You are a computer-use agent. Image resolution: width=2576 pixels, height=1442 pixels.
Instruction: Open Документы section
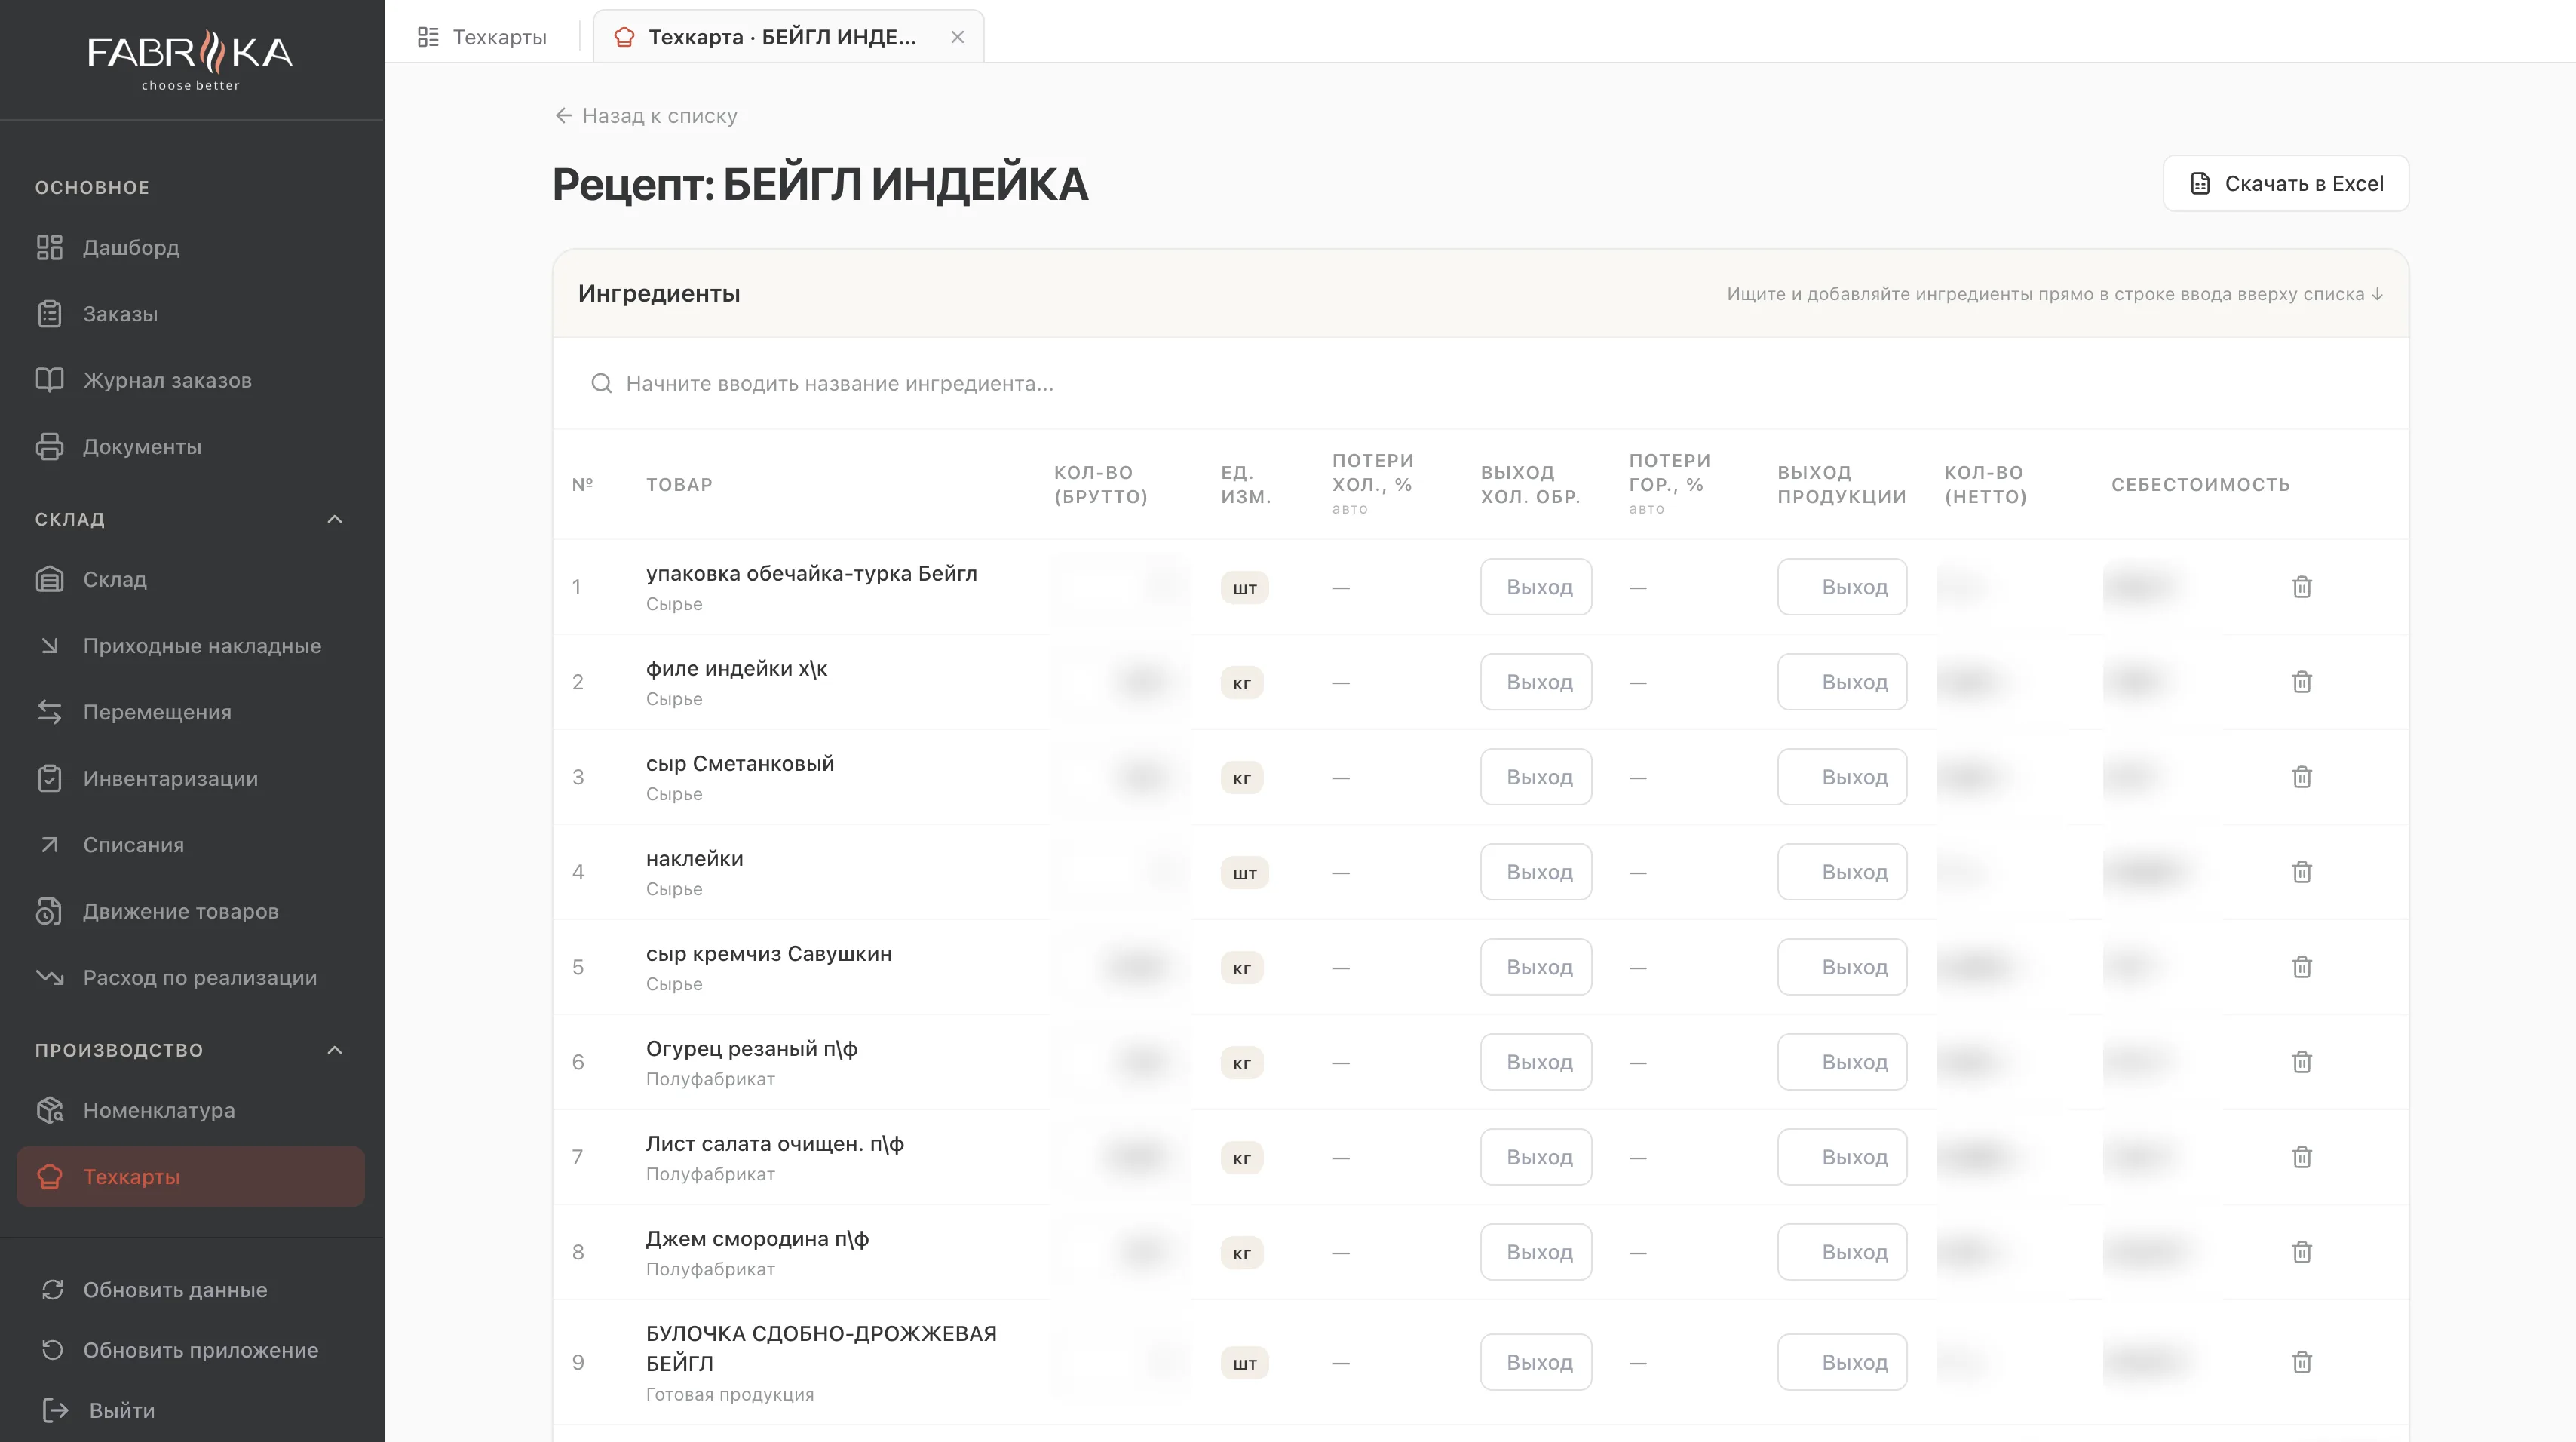[x=190, y=447]
